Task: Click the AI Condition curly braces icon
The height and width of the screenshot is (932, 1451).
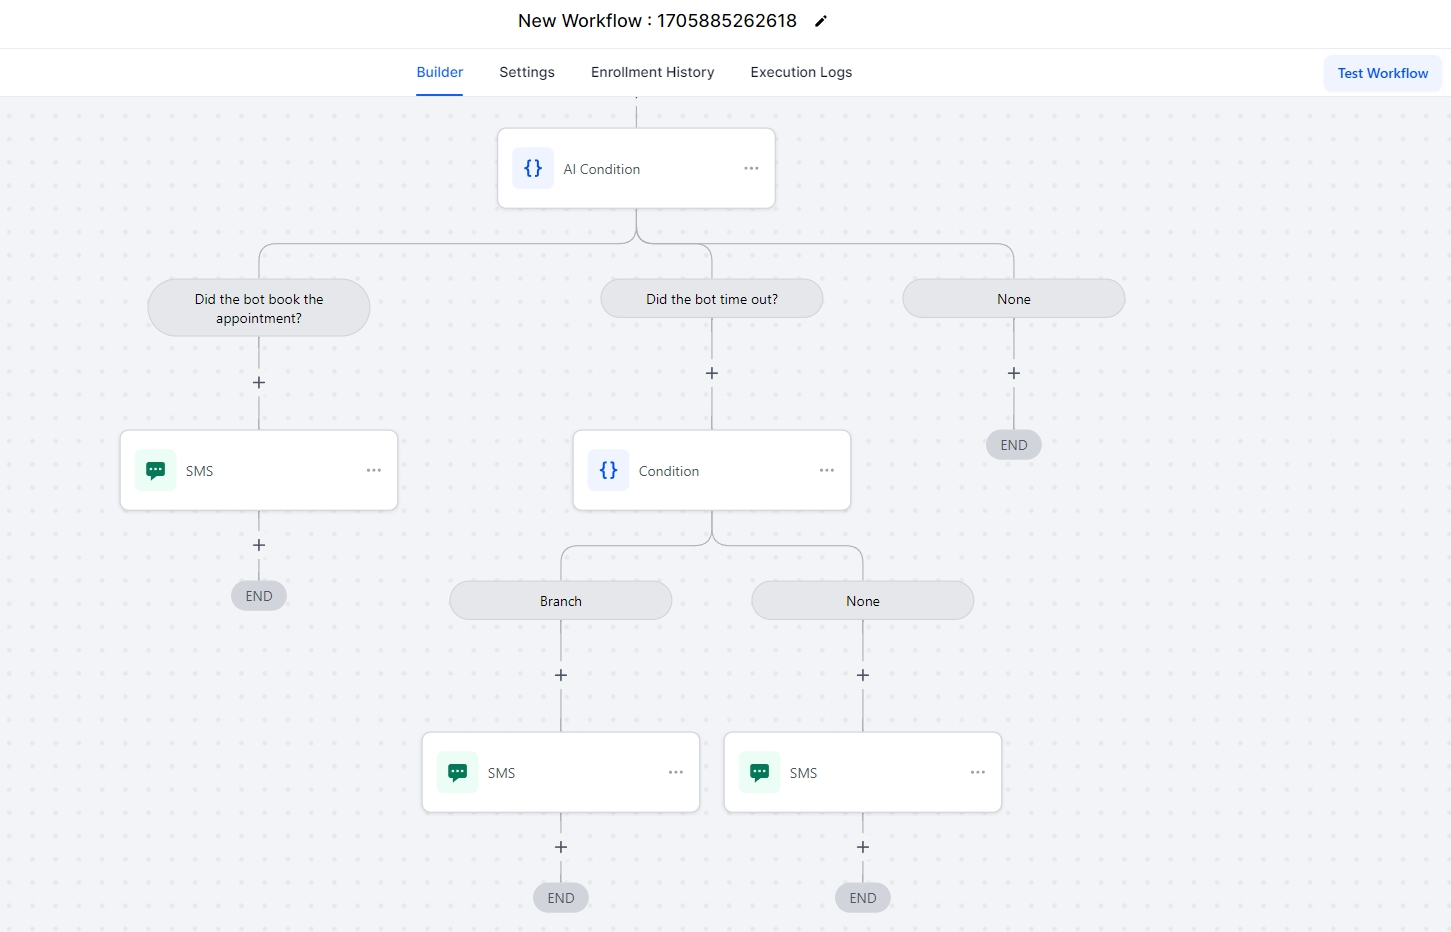Action: 533,169
